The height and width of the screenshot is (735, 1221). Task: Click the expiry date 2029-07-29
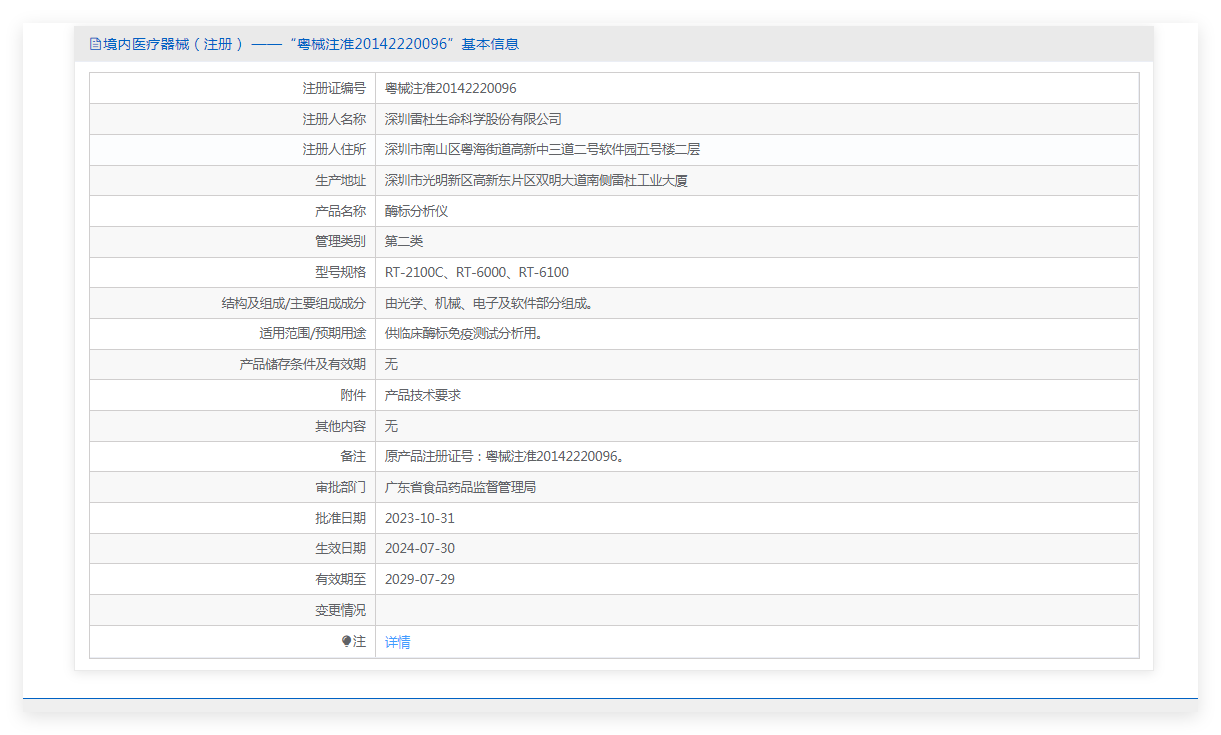click(420, 579)
